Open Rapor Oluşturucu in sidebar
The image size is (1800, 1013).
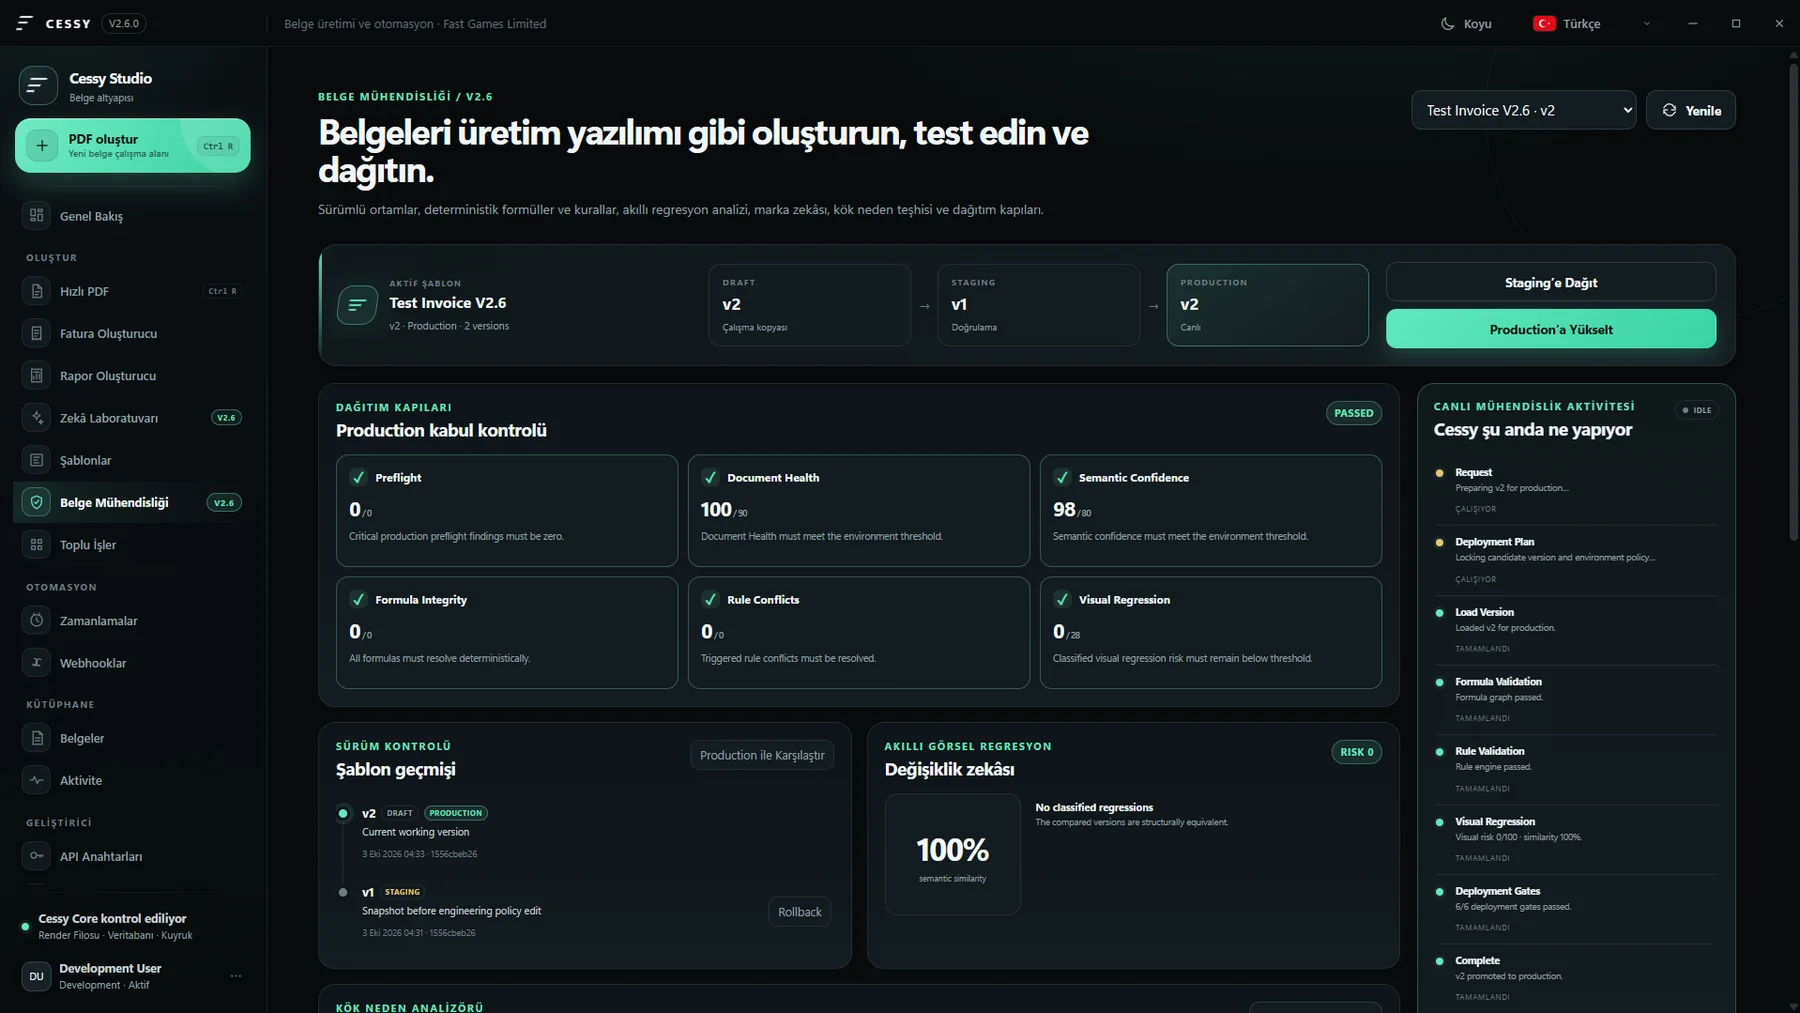133,376
